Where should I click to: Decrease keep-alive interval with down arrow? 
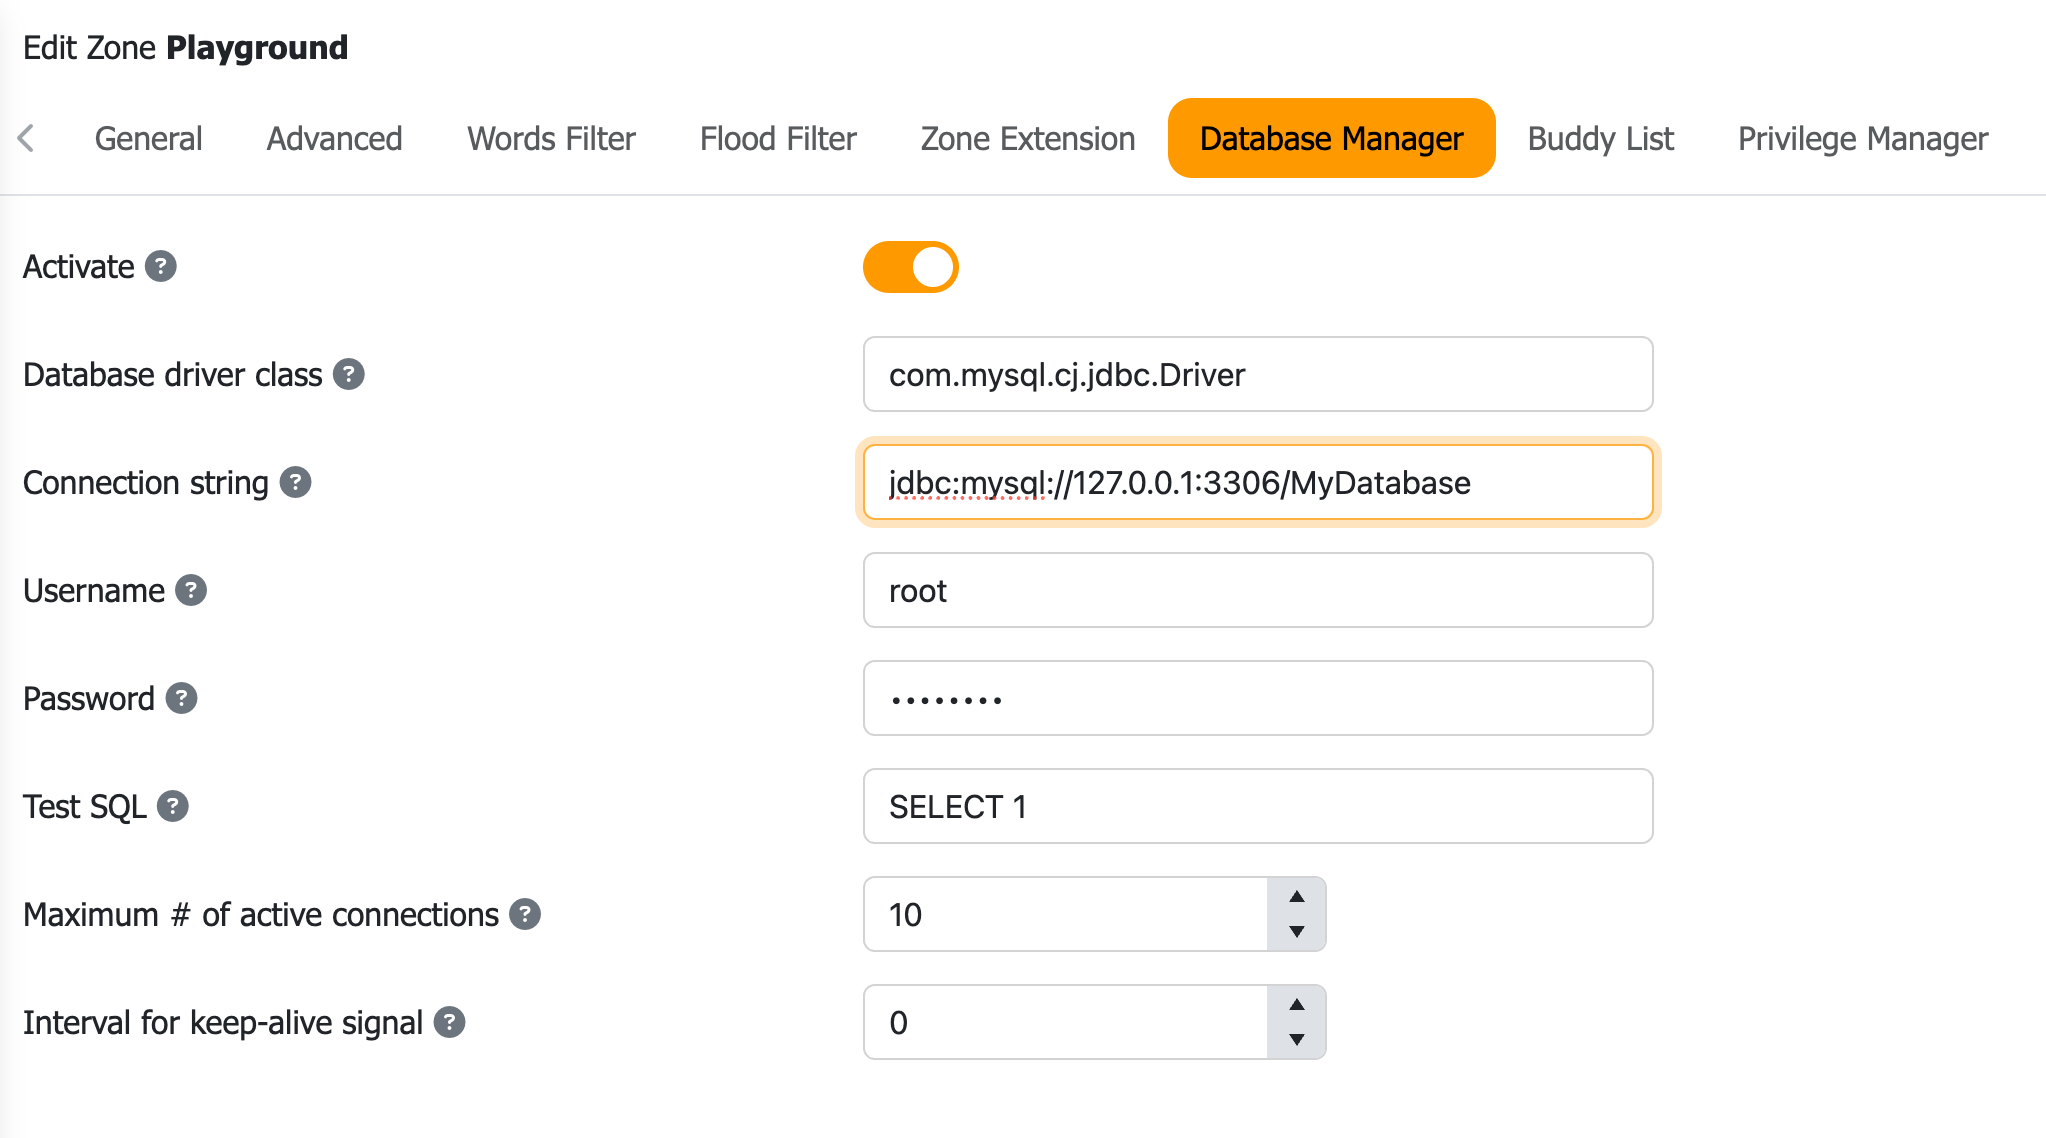[1297, 1040]
